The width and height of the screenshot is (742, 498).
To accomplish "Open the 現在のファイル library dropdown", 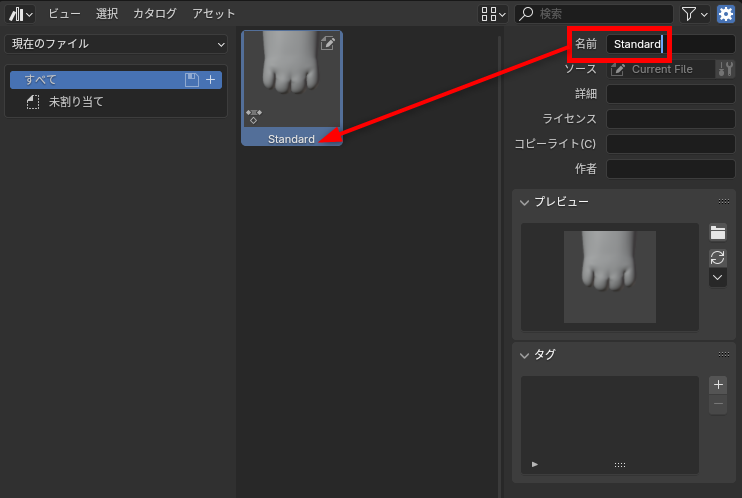I will coord(117,44).
